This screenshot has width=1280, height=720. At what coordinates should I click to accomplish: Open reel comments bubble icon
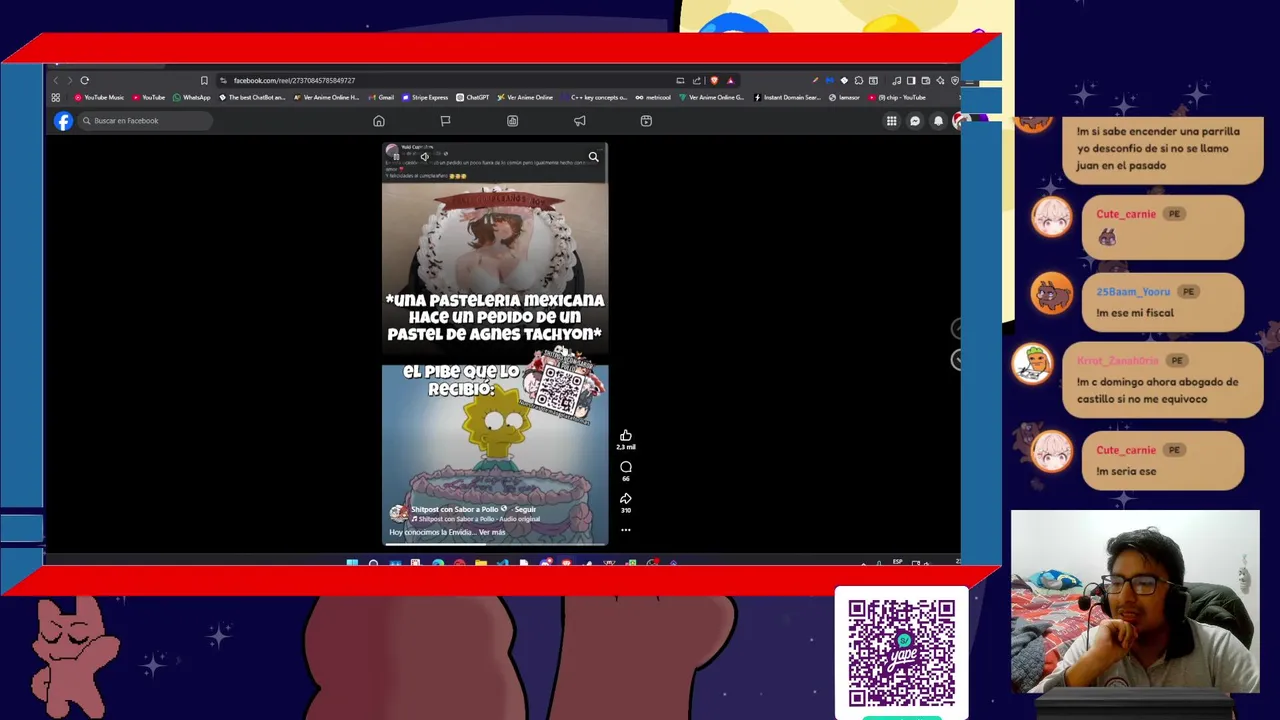pyautogui.click(x=626, y=467)
